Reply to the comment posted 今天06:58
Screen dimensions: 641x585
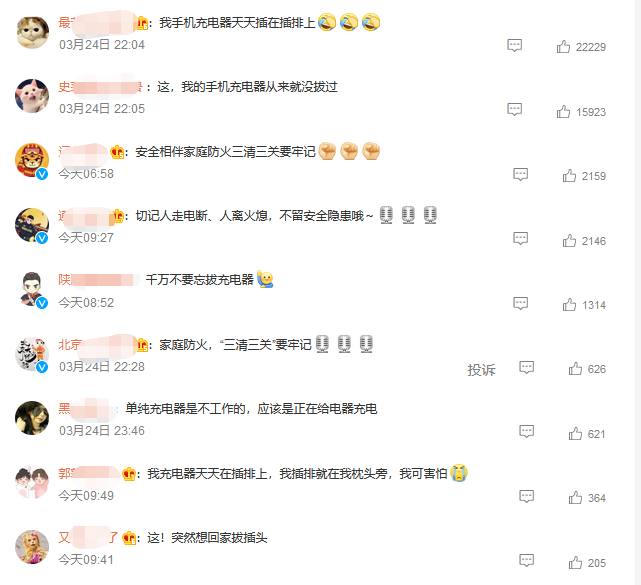click(520, 174)
